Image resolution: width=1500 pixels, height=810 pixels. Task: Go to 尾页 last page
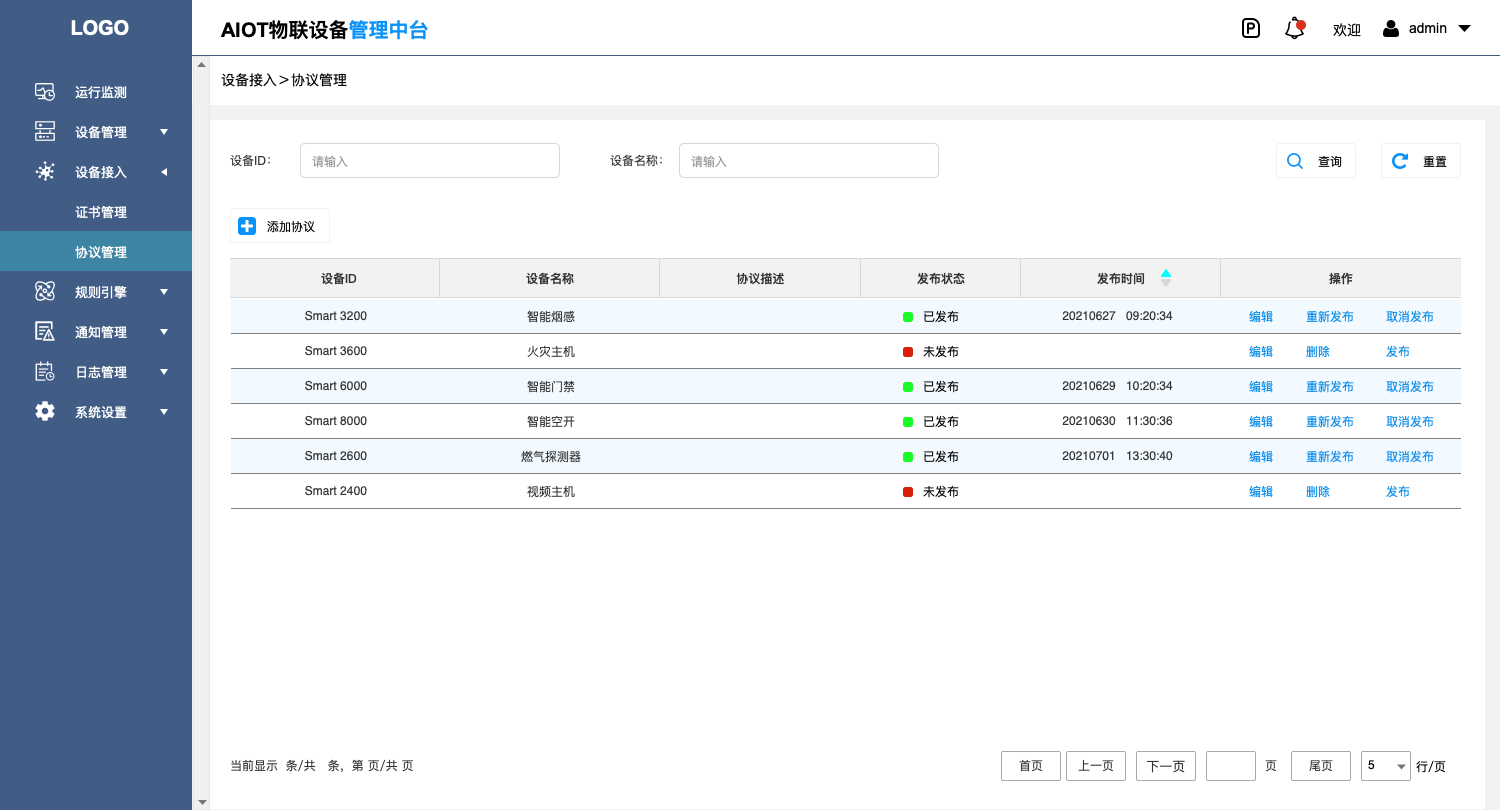tap(1321, 766)
